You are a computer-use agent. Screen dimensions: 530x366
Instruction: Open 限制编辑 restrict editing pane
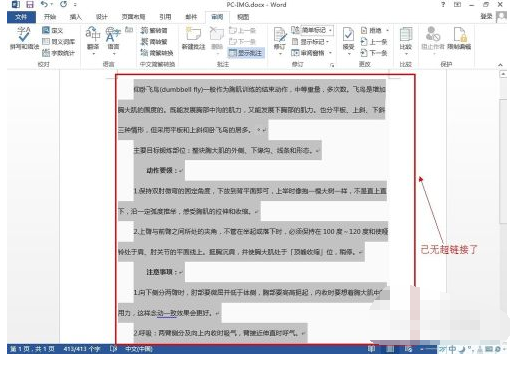pos(459,38)
